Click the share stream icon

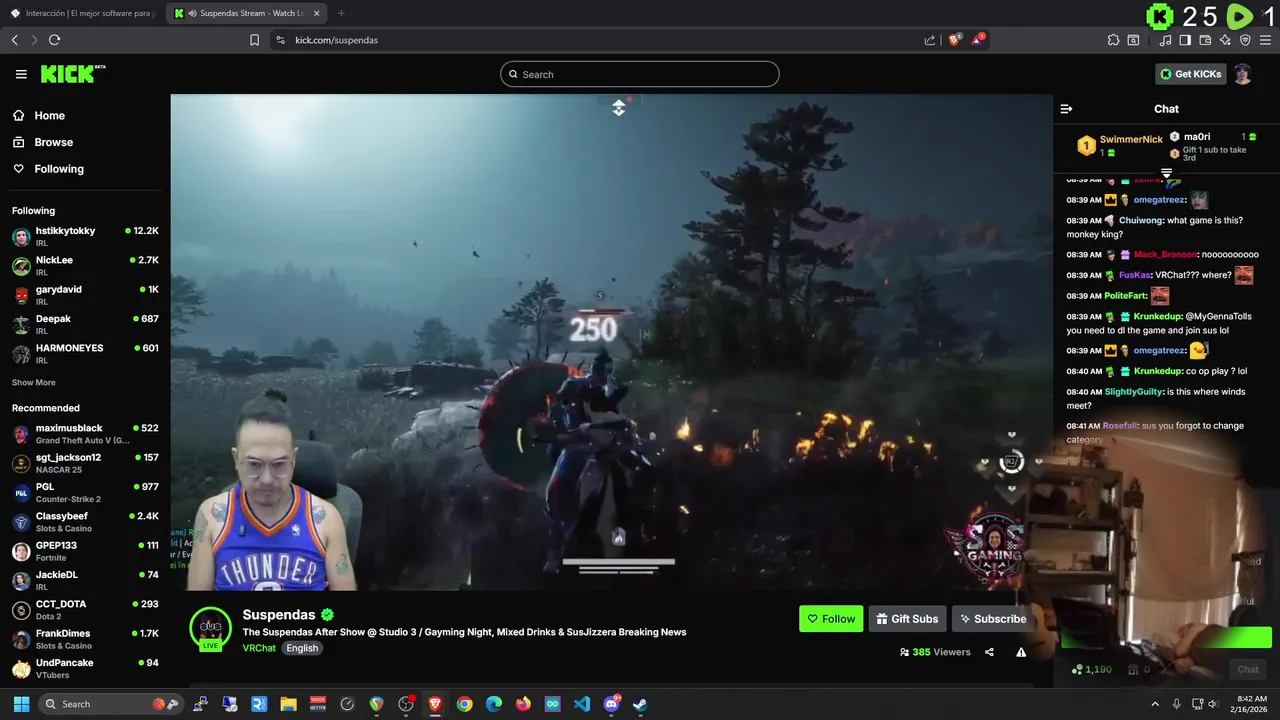pos(989,652)
